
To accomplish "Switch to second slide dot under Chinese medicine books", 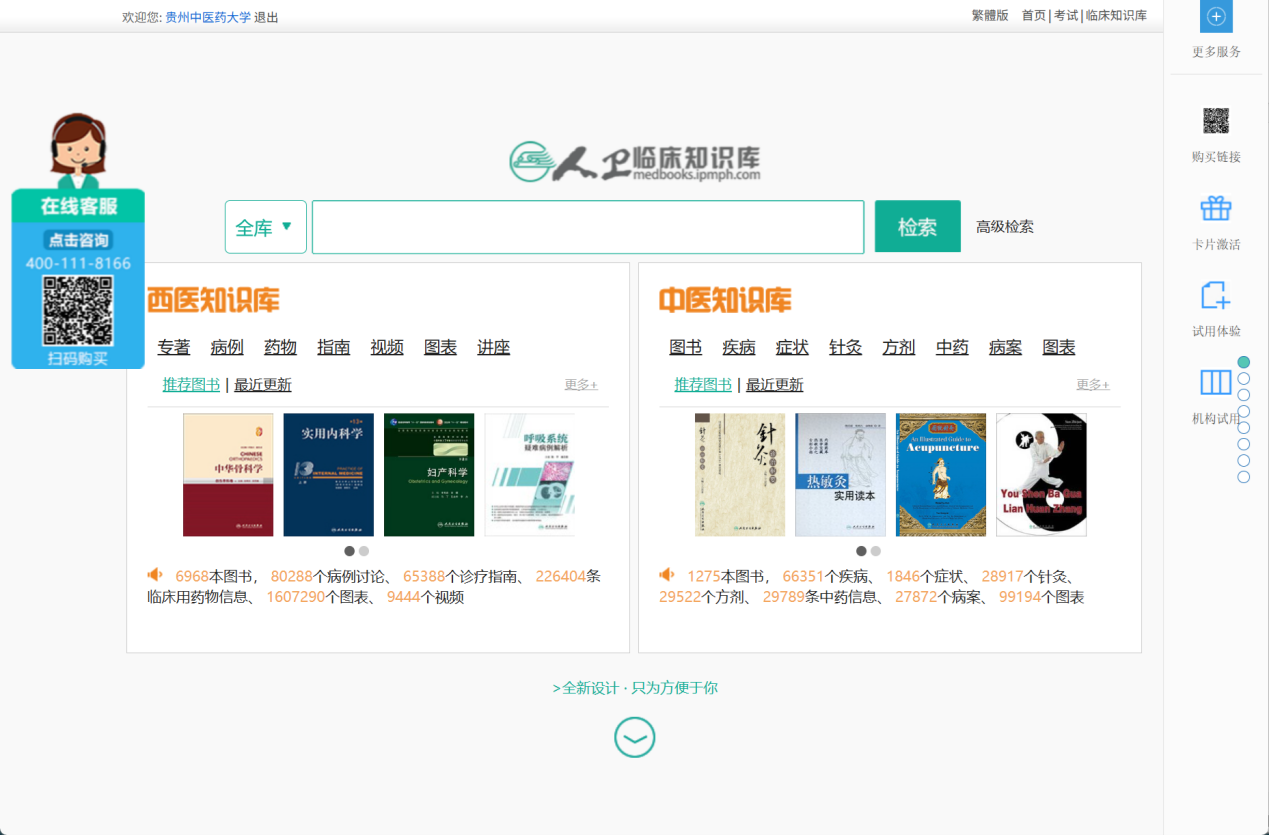I will [x=876, y=551].
